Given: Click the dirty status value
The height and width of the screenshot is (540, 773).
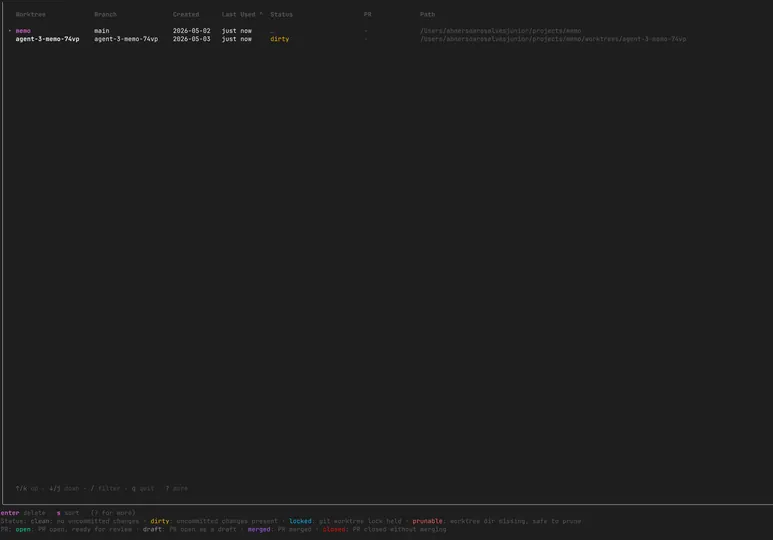Looking at the screenshot, I should [x=280, y=39].
